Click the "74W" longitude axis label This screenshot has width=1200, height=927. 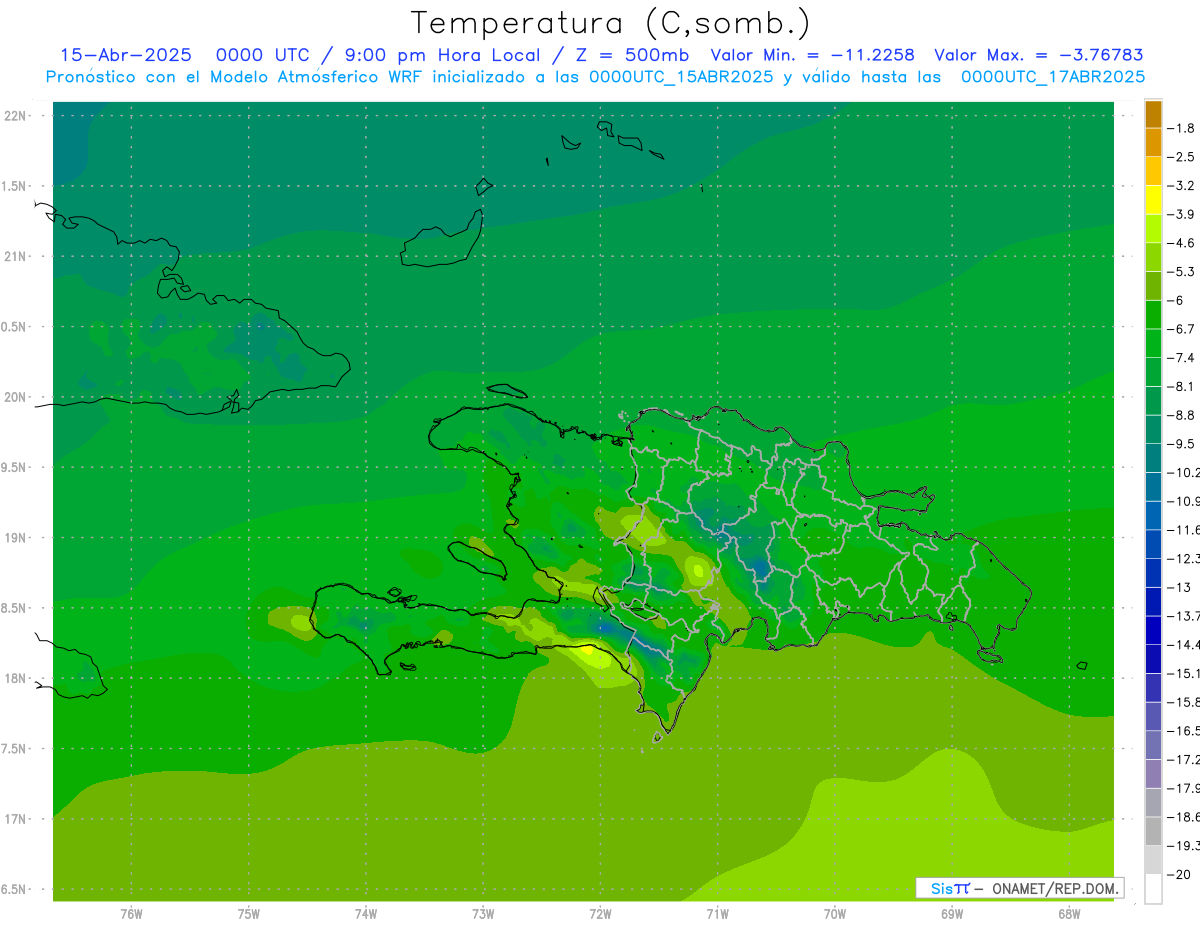pyautogui.click(x=366, y=913)
